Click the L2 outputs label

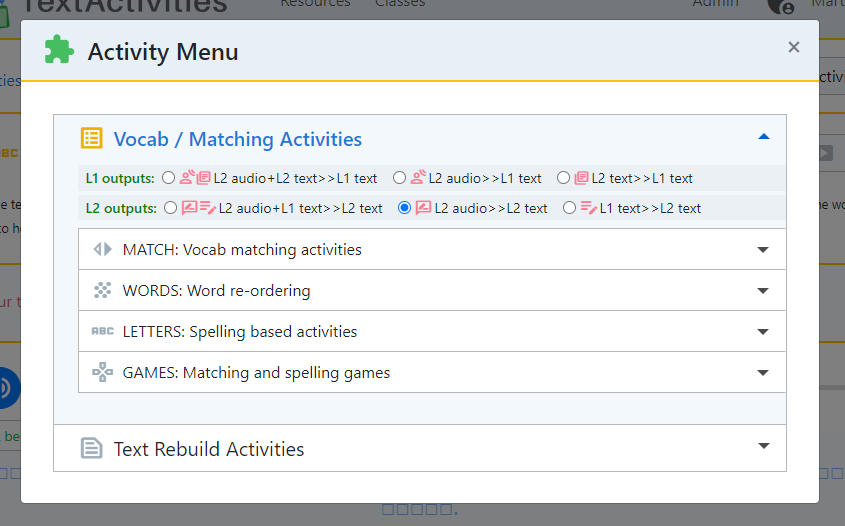tap(121, 208)
